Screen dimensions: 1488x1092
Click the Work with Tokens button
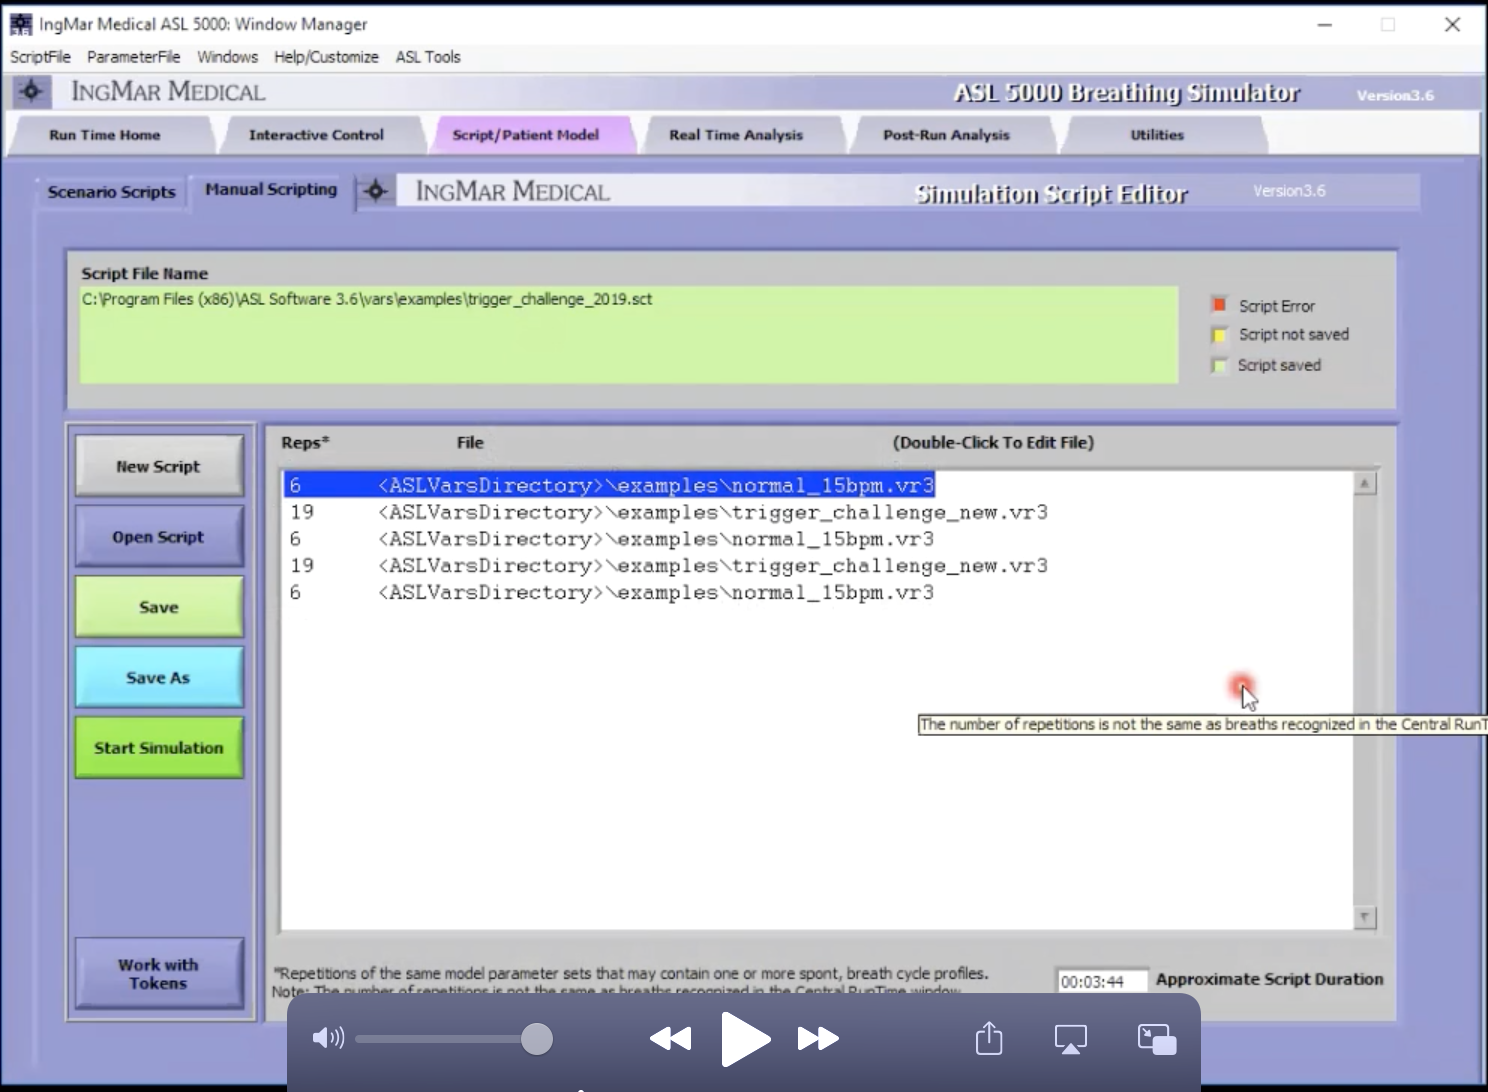click(x=159, y=973)
